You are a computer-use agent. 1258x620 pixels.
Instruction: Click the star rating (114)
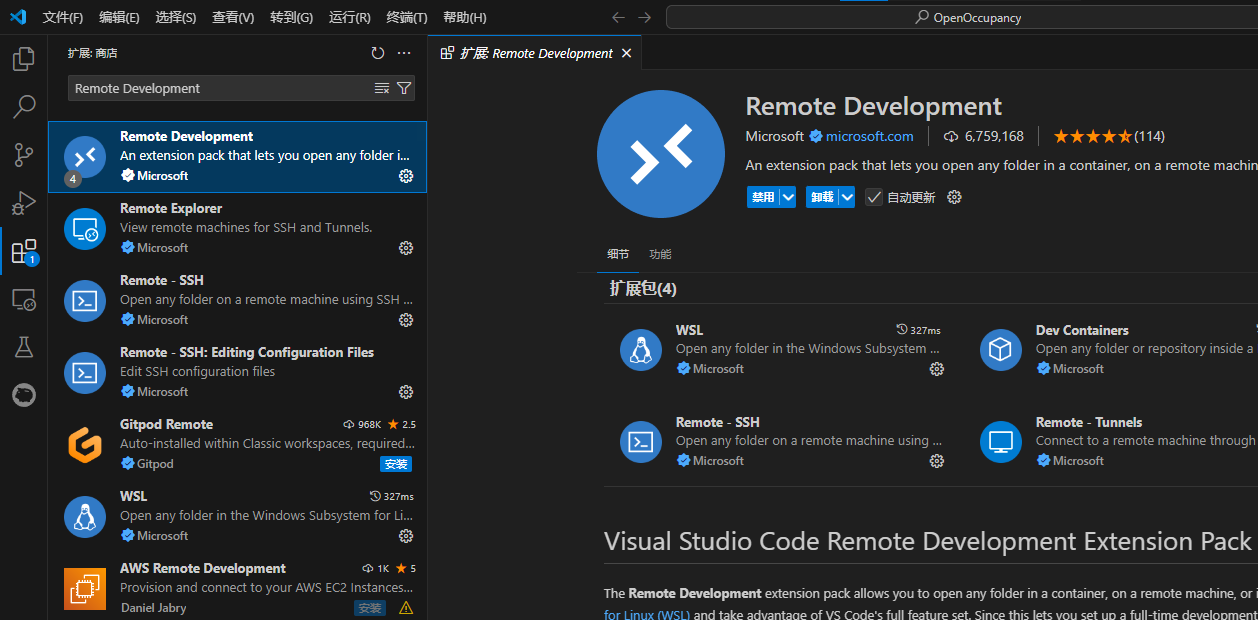[x=1109, y=136]
